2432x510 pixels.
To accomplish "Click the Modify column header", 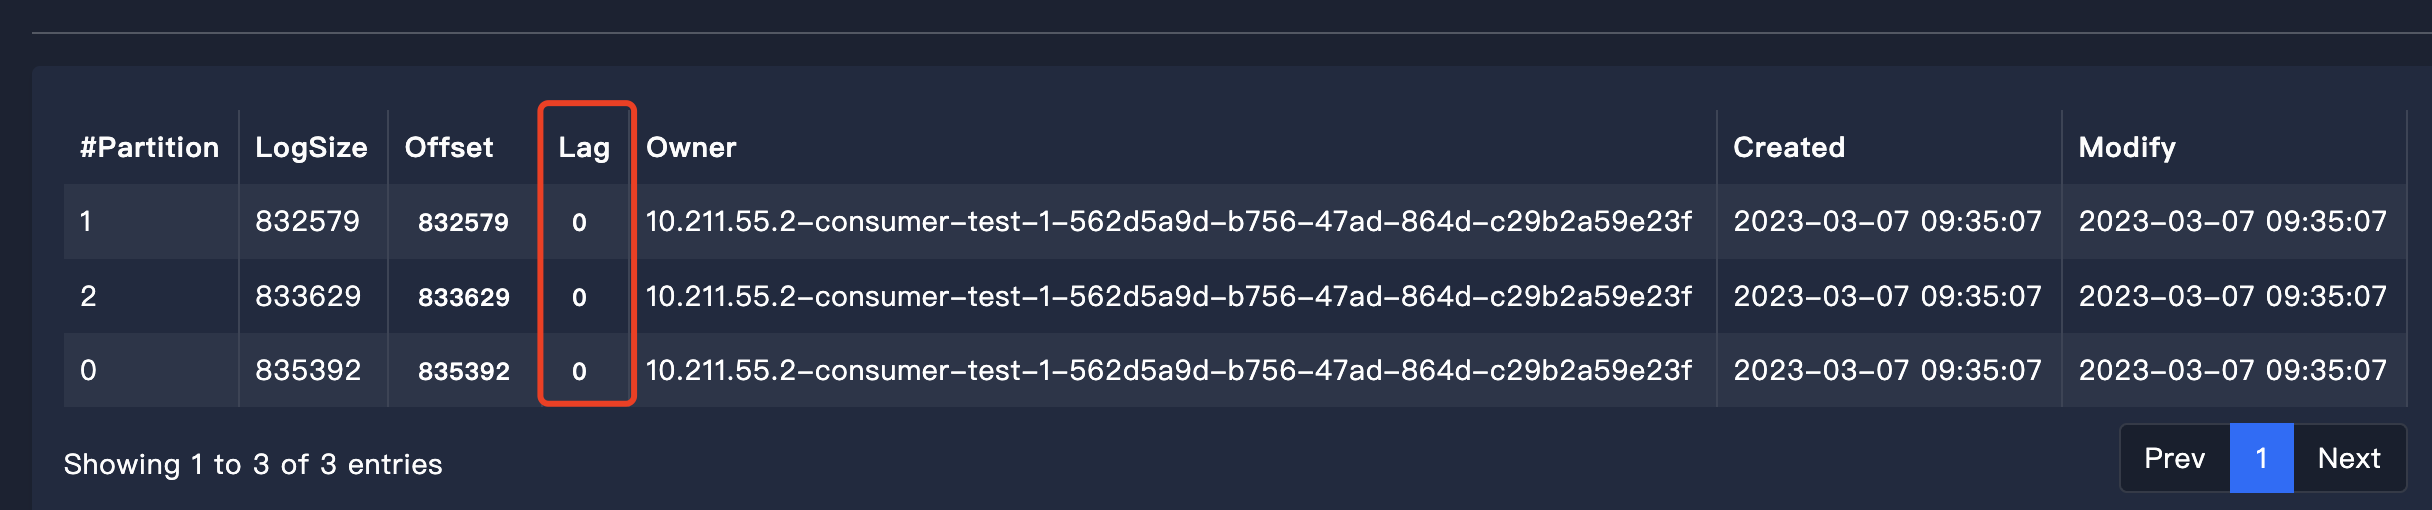I will tap(2126, 147).
